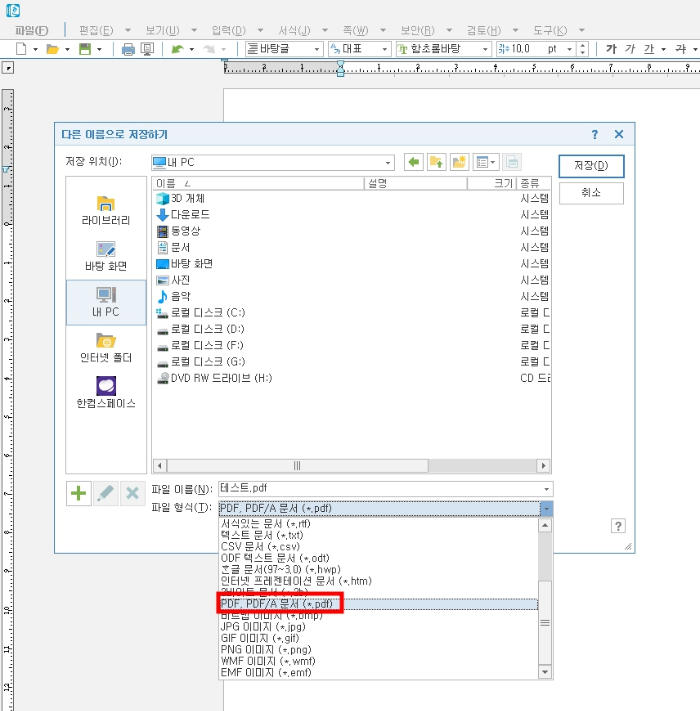
Task: Open the 도구(K) menu
Action: pyautogui.click(x=550, y=30)
